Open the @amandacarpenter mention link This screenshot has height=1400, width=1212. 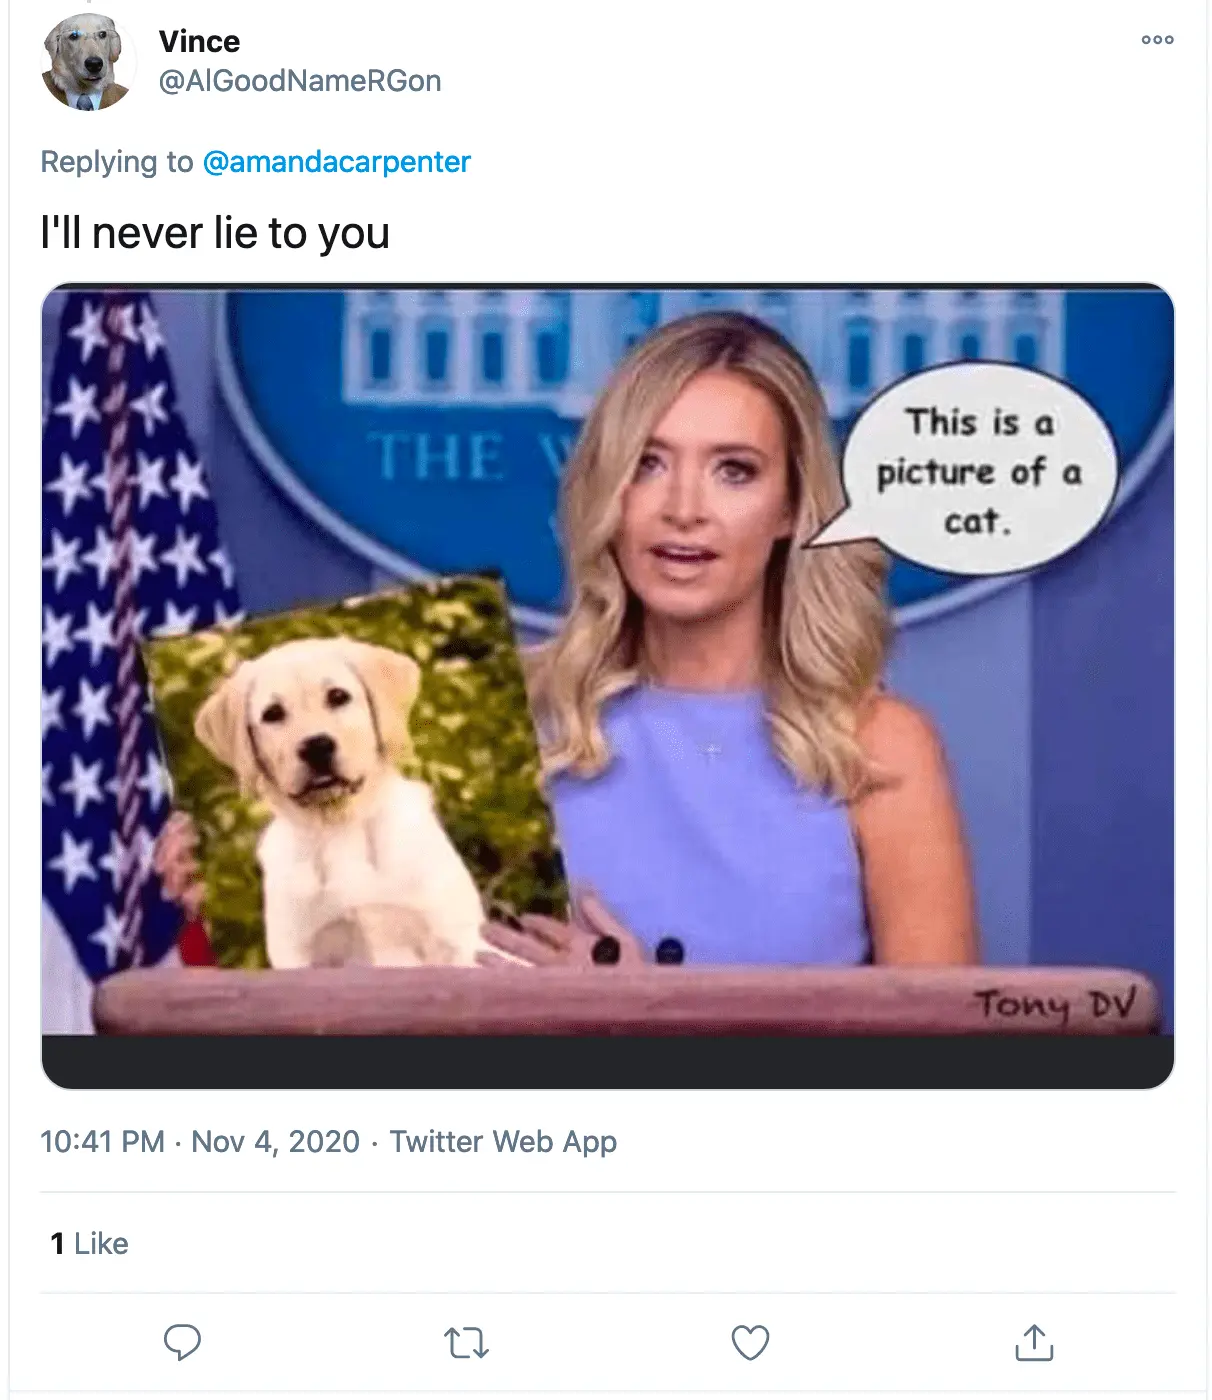point(336,162)
